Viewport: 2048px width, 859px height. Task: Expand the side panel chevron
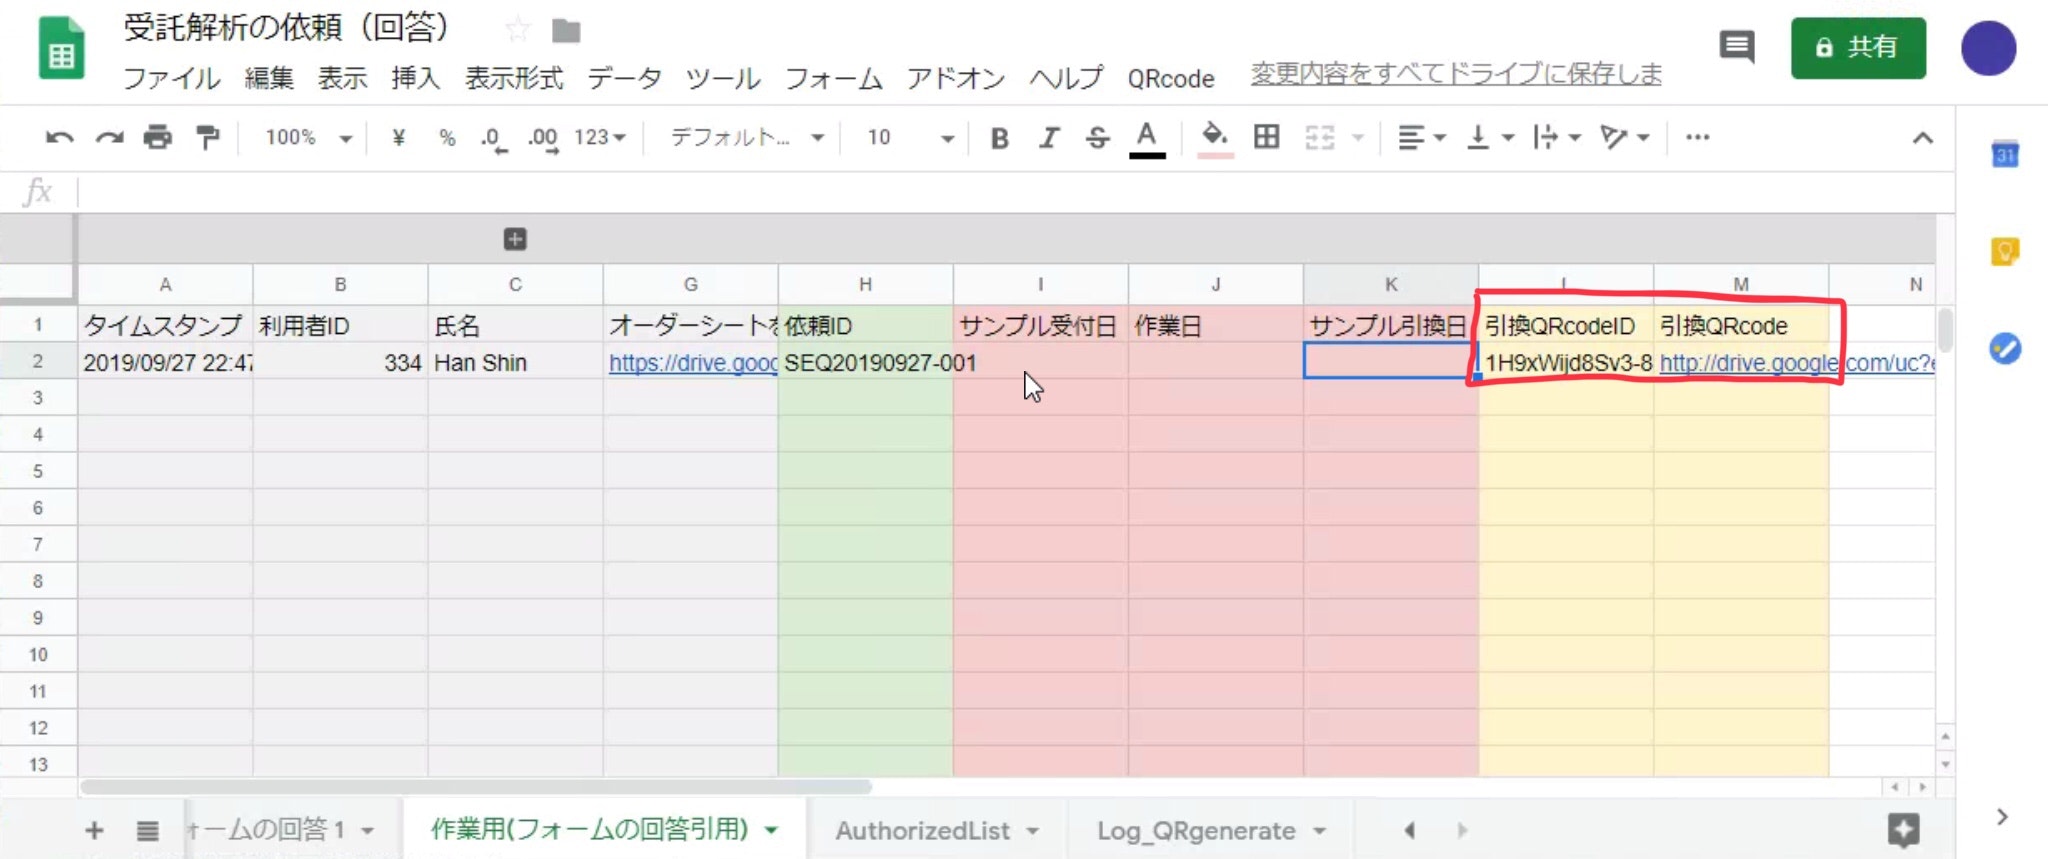[2002, 817]
